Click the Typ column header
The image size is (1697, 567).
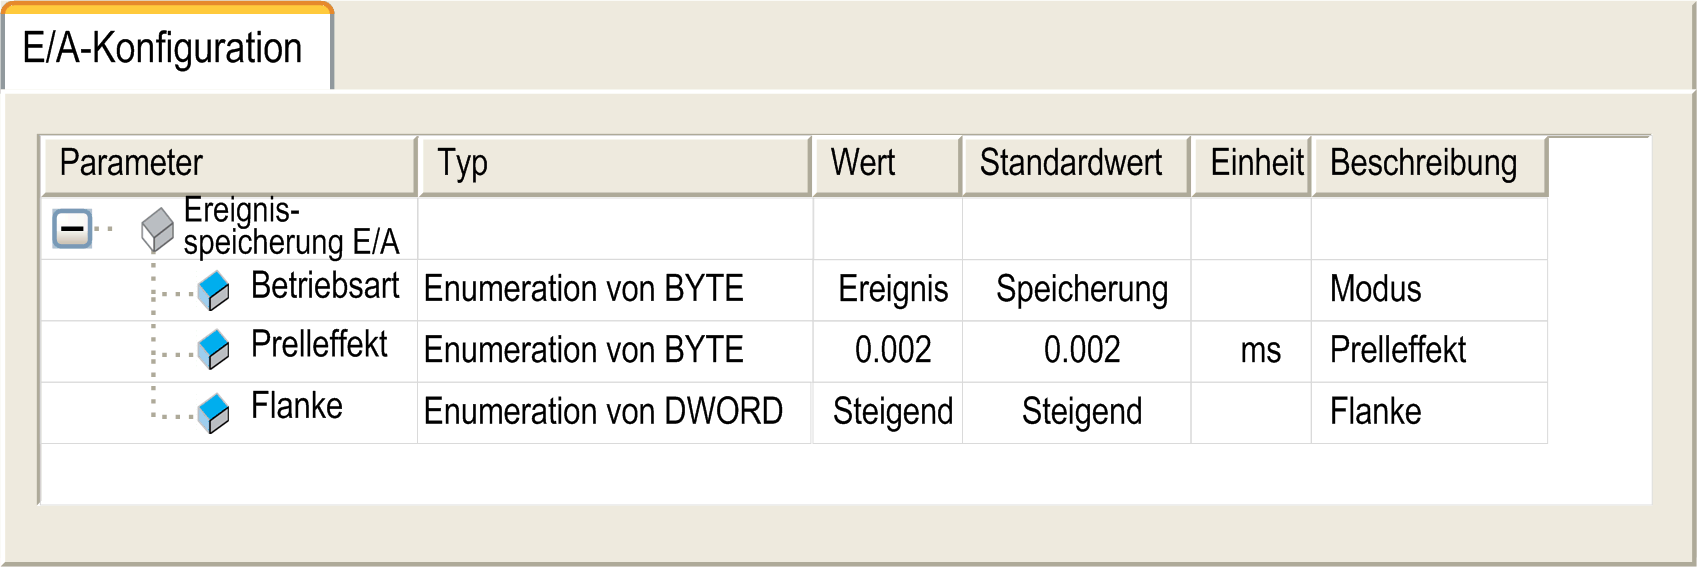click(615, 165)
